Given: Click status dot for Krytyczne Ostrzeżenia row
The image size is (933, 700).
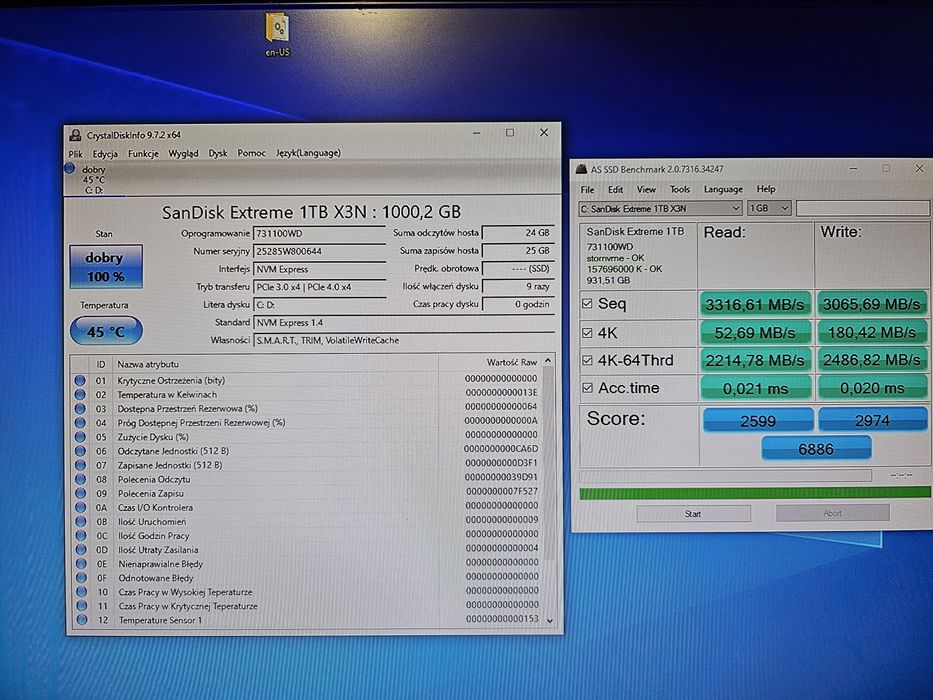Looking at the screenshot, I should (80, 380).
